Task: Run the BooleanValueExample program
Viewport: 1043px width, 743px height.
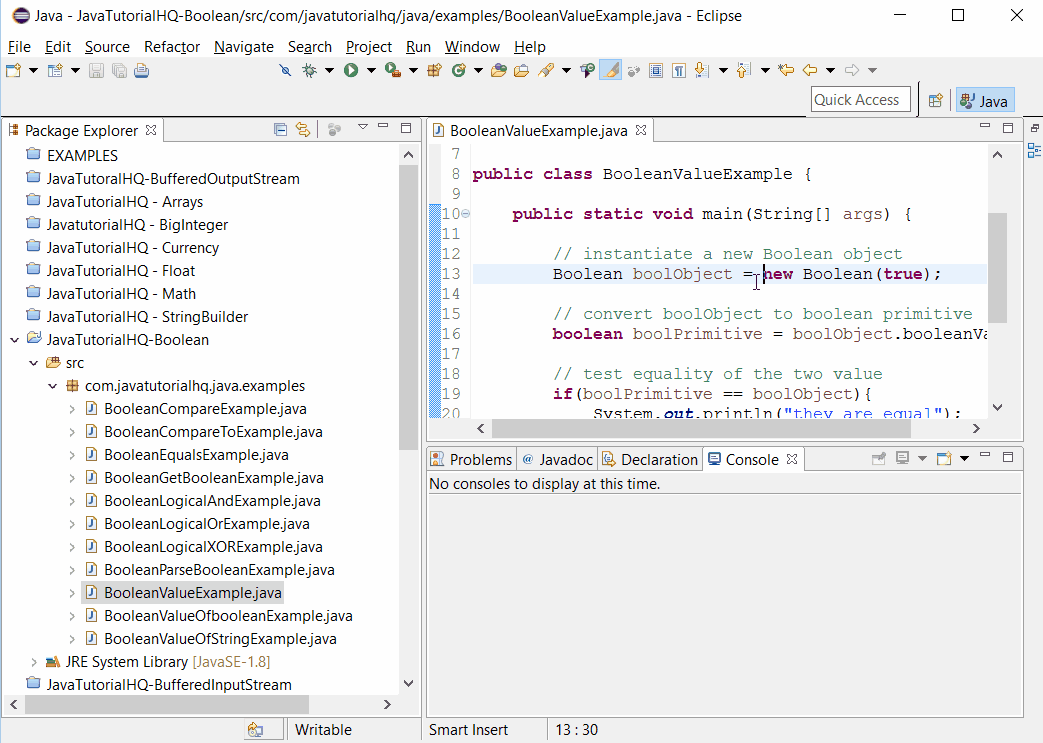Action: click(x=350, y=70)
